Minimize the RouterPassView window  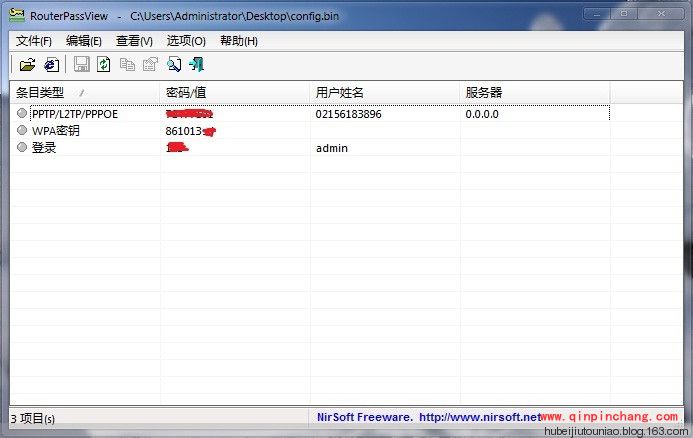597,14
